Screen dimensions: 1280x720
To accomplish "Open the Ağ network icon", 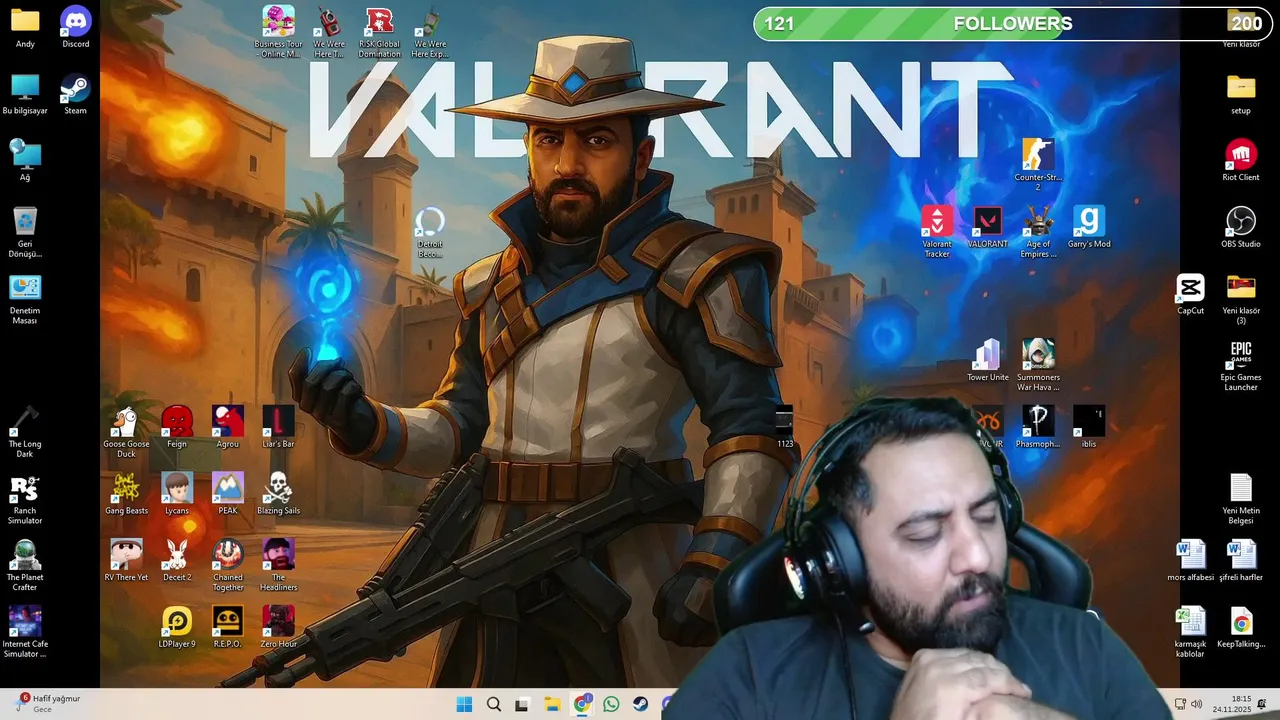I will 25,160.
